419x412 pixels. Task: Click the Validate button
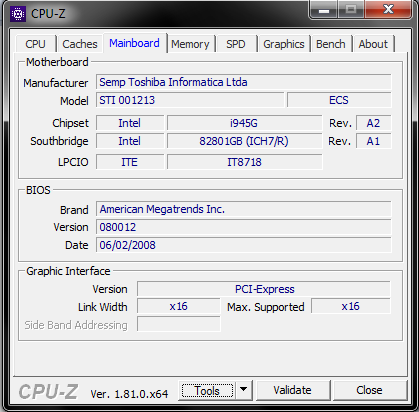[292, 390]
